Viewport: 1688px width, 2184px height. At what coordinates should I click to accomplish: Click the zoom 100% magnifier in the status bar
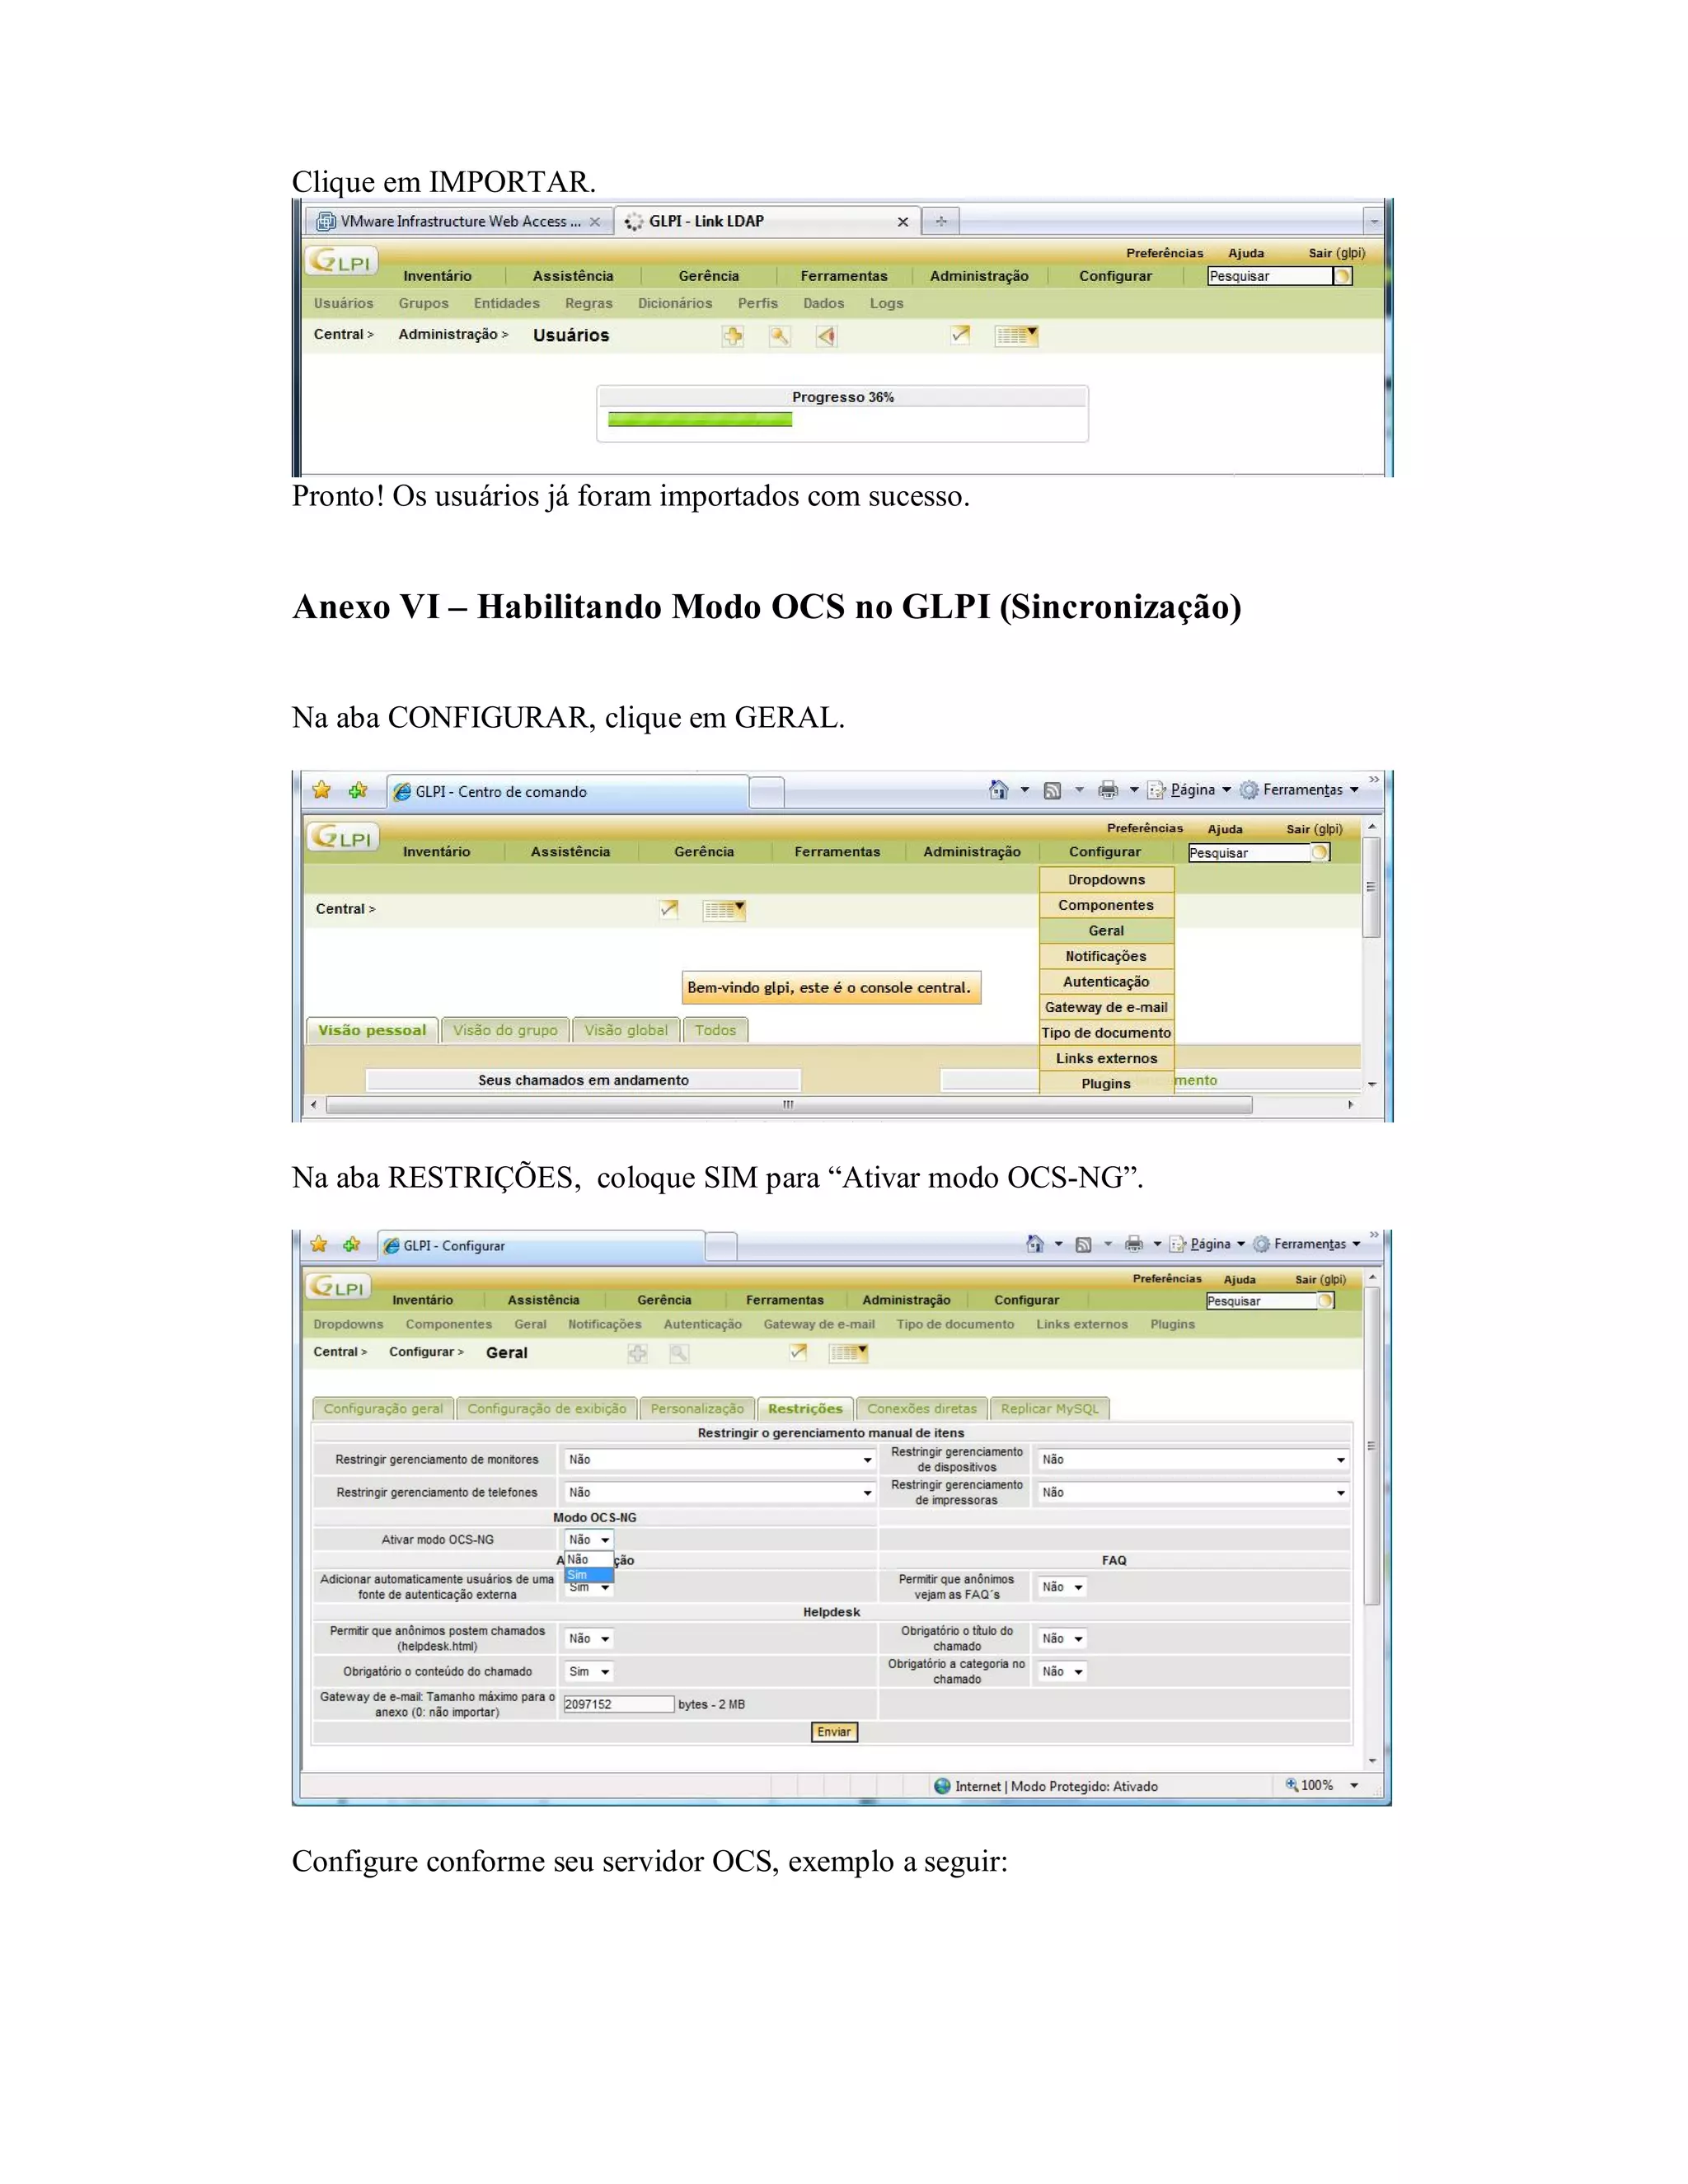1291,1785
